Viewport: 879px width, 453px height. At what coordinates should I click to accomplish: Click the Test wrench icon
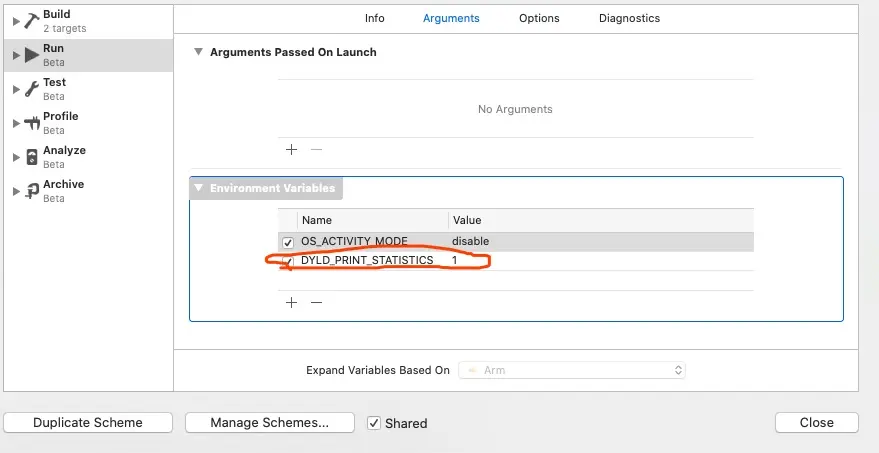31,89
